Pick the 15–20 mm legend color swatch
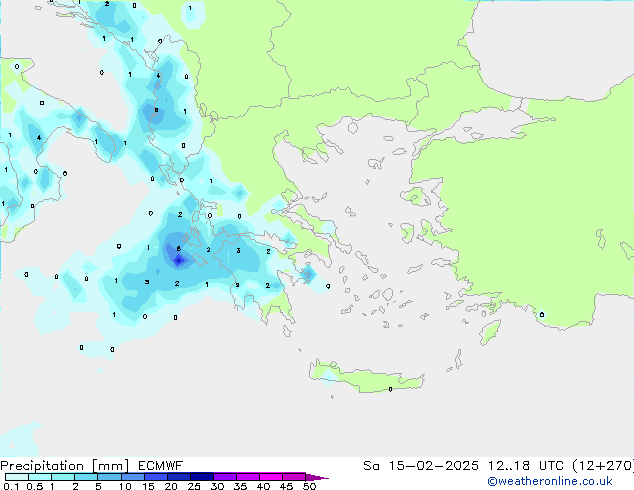 pos(156,477)
